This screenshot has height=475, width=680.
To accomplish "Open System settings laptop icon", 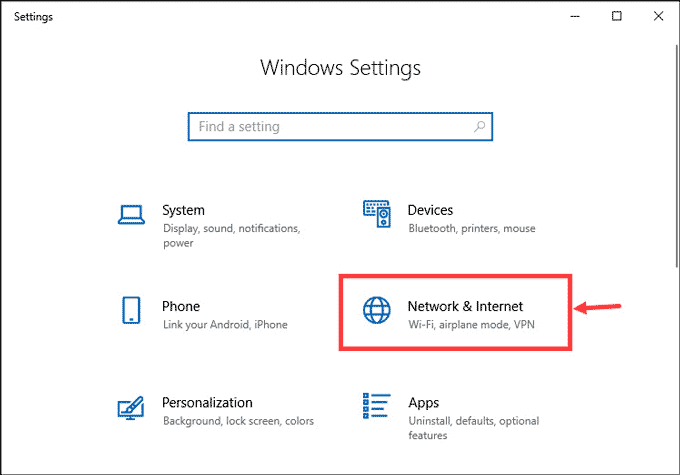I will 131,215.
